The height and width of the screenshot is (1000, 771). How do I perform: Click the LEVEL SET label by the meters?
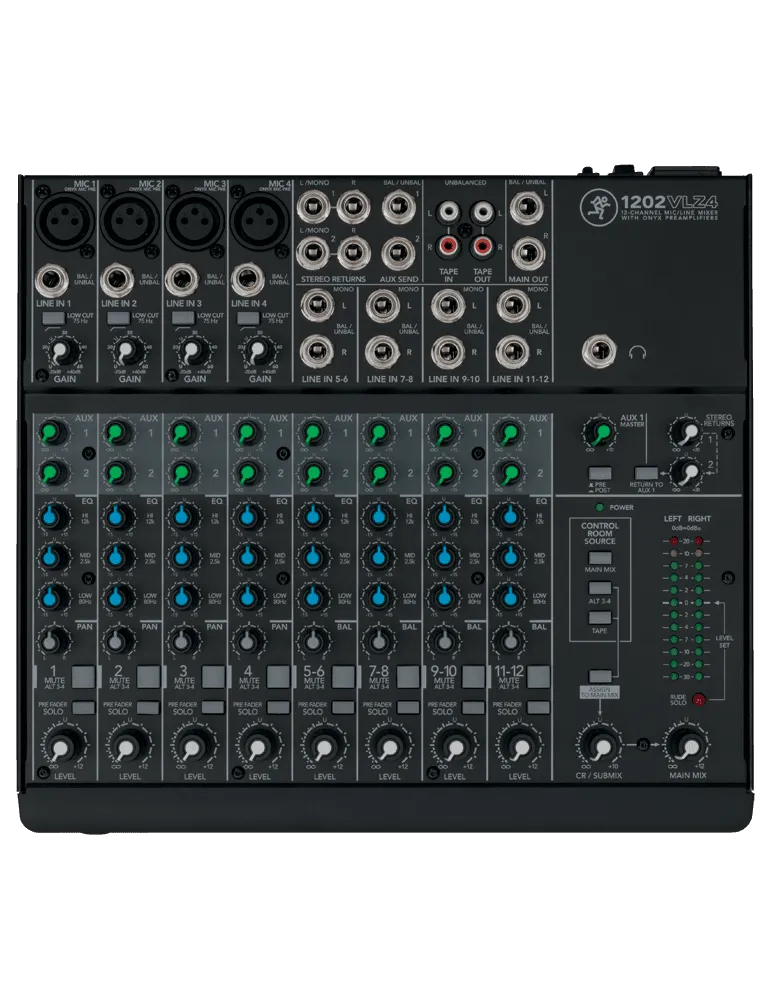(x=724, y=641)
